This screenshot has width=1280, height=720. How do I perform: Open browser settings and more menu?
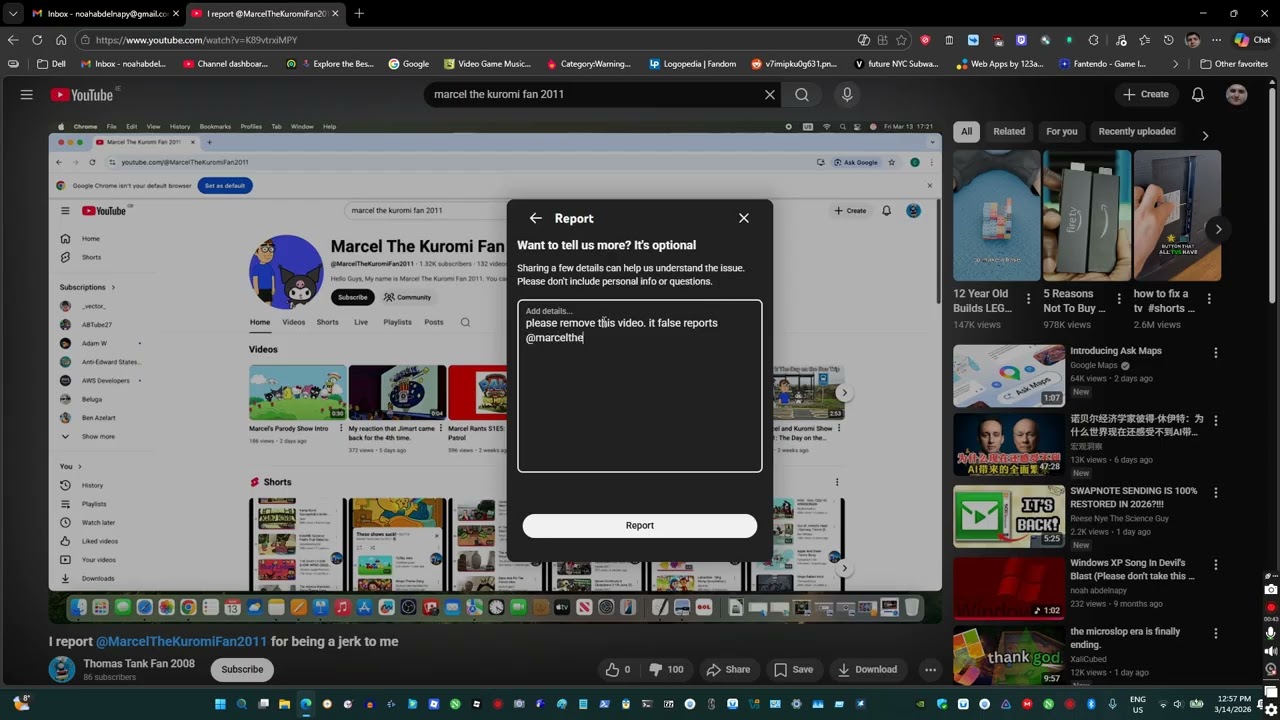tap(1216, 40)
